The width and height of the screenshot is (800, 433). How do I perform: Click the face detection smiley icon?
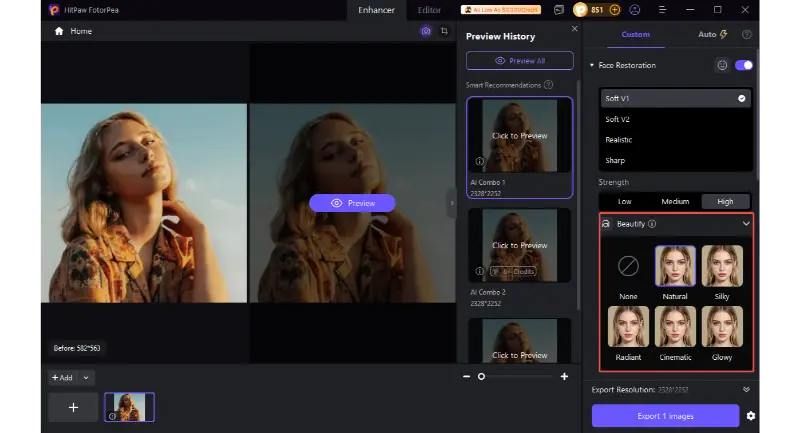pos(722,65)
